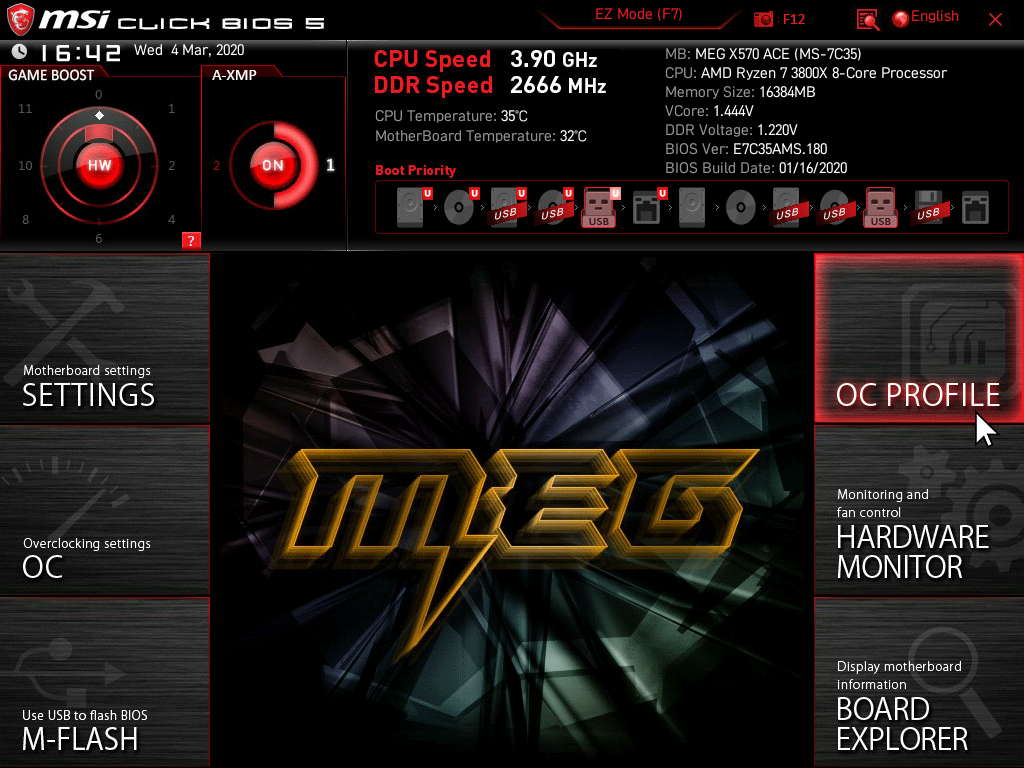Click BIOS Build Date: 01/16/2020

756,168
